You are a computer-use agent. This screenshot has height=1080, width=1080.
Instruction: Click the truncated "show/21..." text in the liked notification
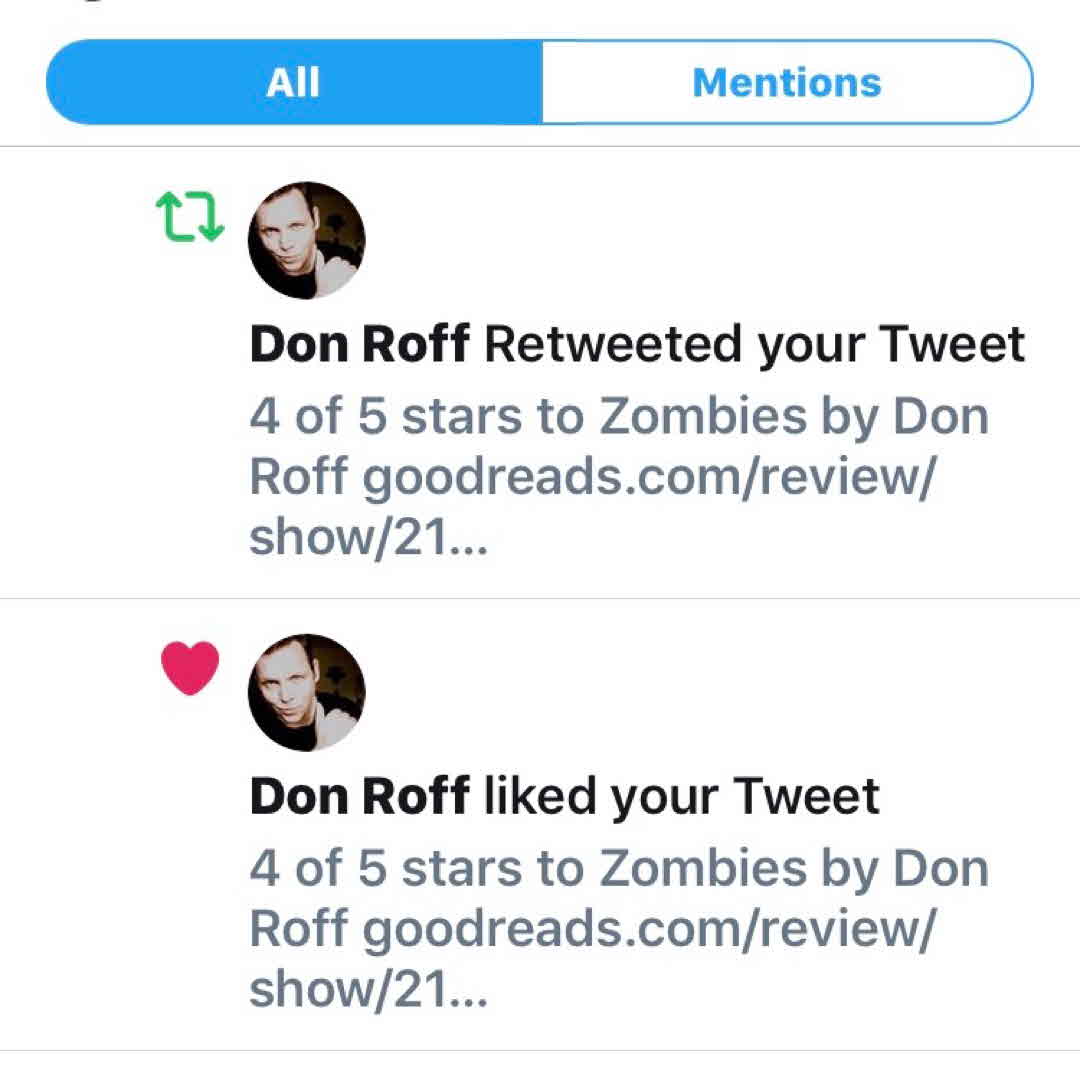[367, 991]
